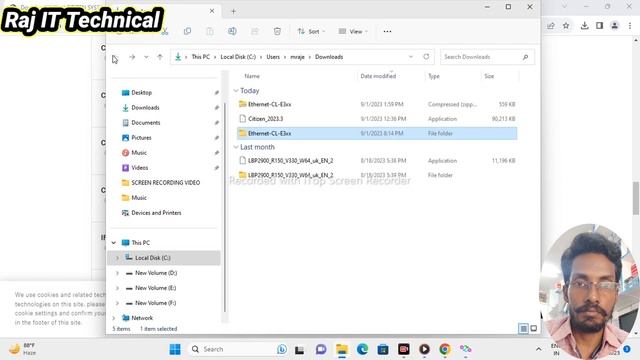Open SCREEN RECORDING VIDEO folder
The height and width of the screenshot is (360, 640).
tap(165, 183)
